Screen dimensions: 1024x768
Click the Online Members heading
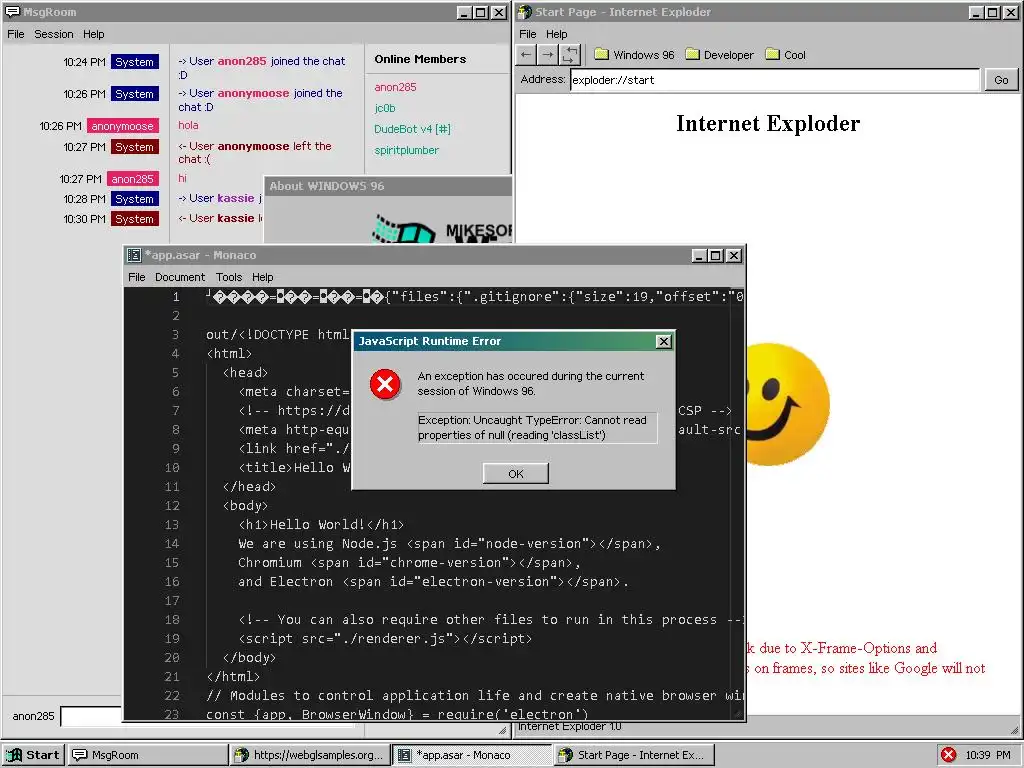[x=420, y=59]
